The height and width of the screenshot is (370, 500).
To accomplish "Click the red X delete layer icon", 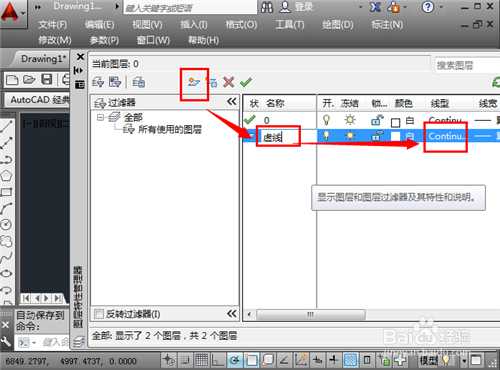I will tap(229, 82).
